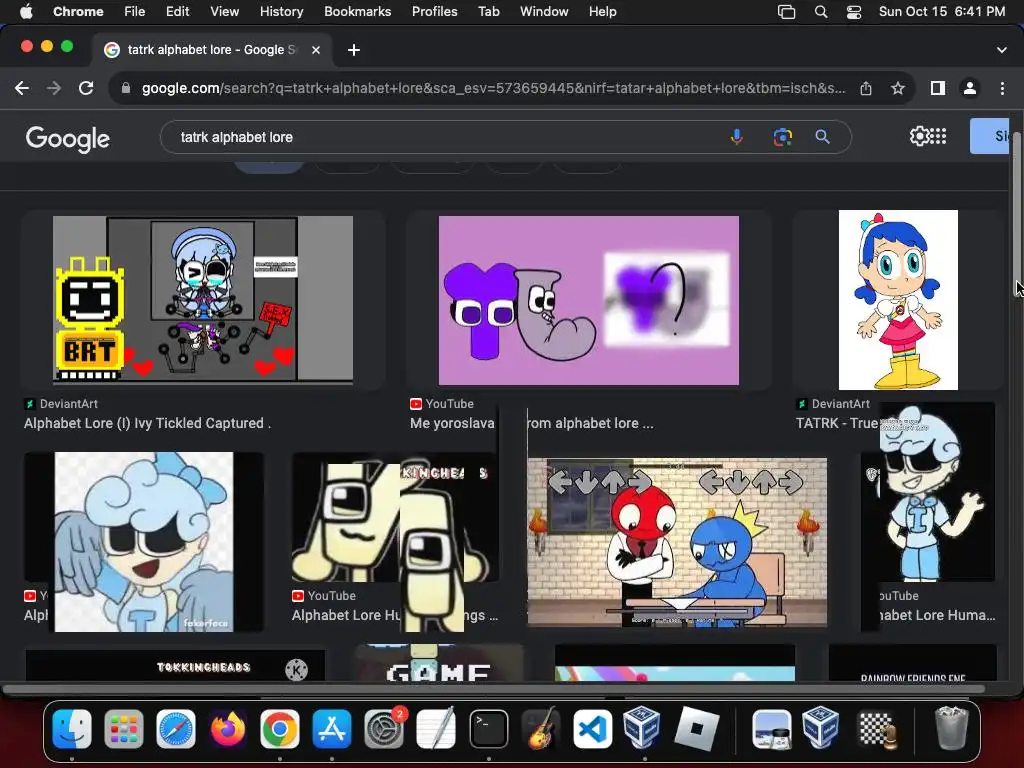Open the Edit menu
Viewport: 1024px width, 768px height.
(177, 11)
